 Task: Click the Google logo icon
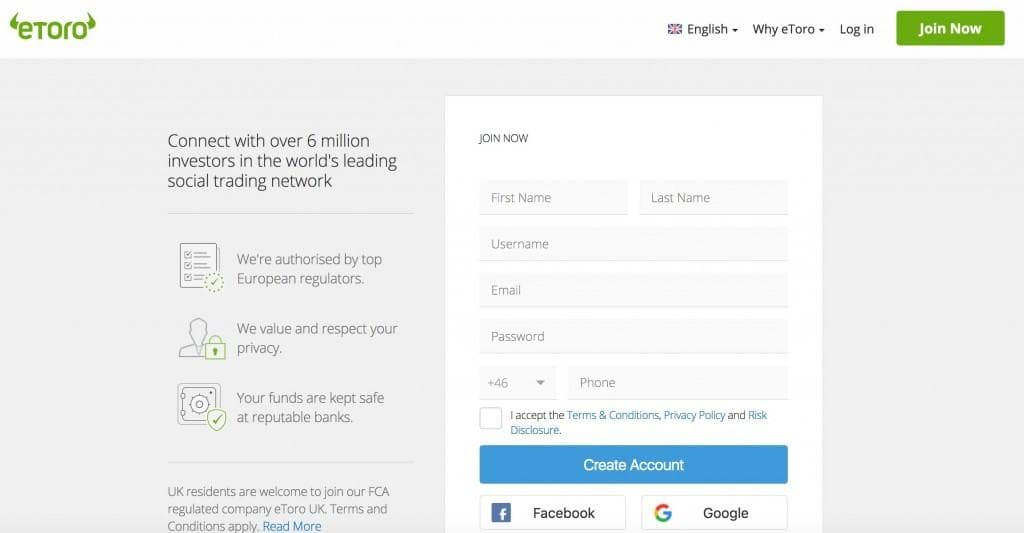click(x=663, y=513)
